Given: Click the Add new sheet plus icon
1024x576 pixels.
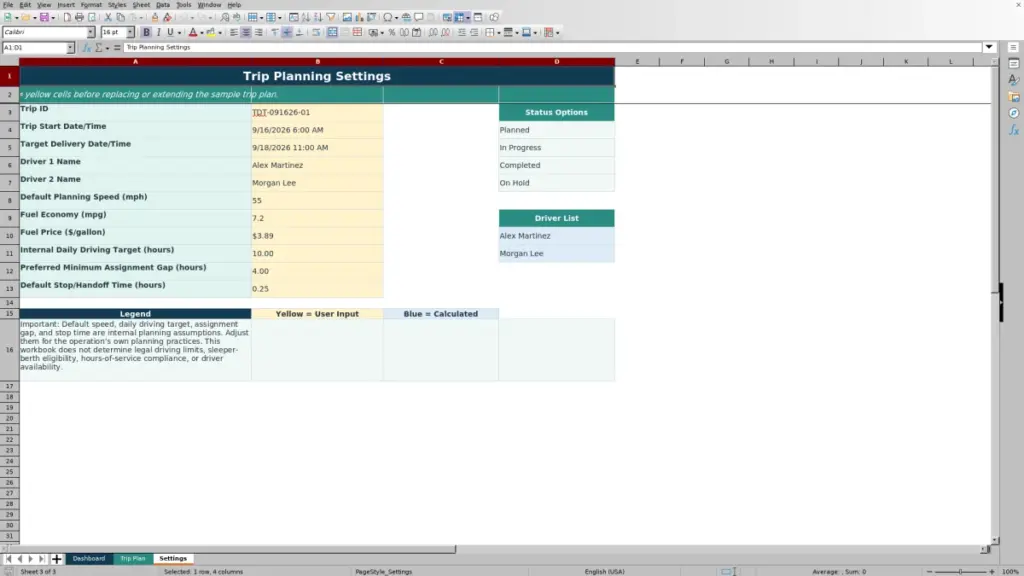Looking at the screenshot, I should [56, 559].
